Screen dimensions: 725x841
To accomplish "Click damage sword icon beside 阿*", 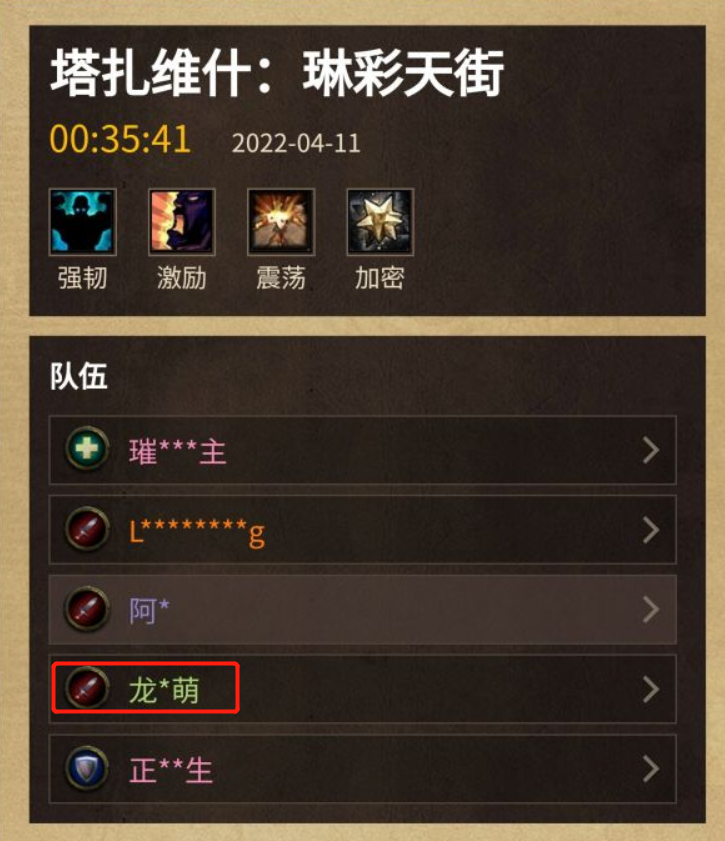I will click(x=87, y=609).
